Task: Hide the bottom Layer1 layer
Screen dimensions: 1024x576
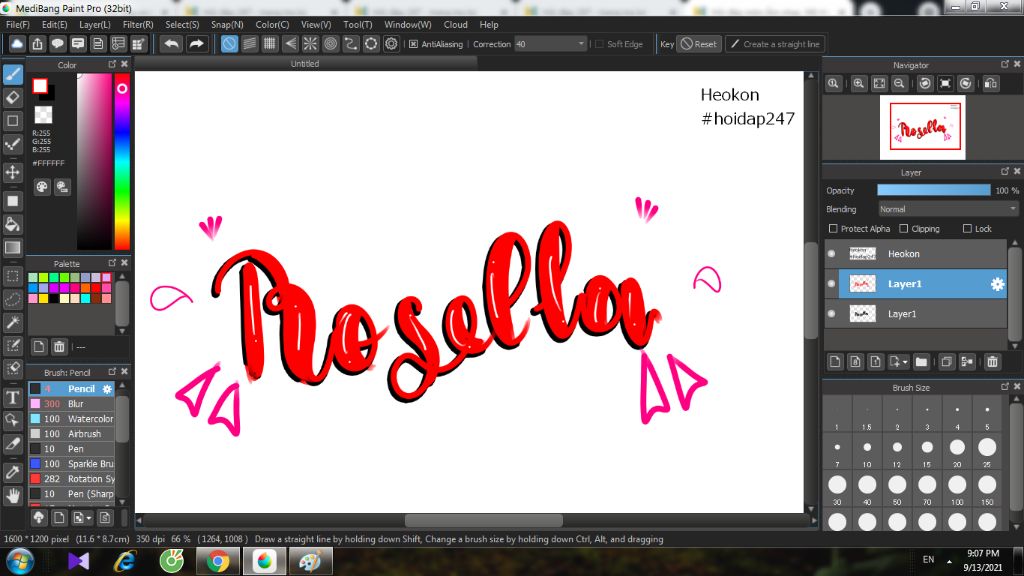Action: click(831, 313)
